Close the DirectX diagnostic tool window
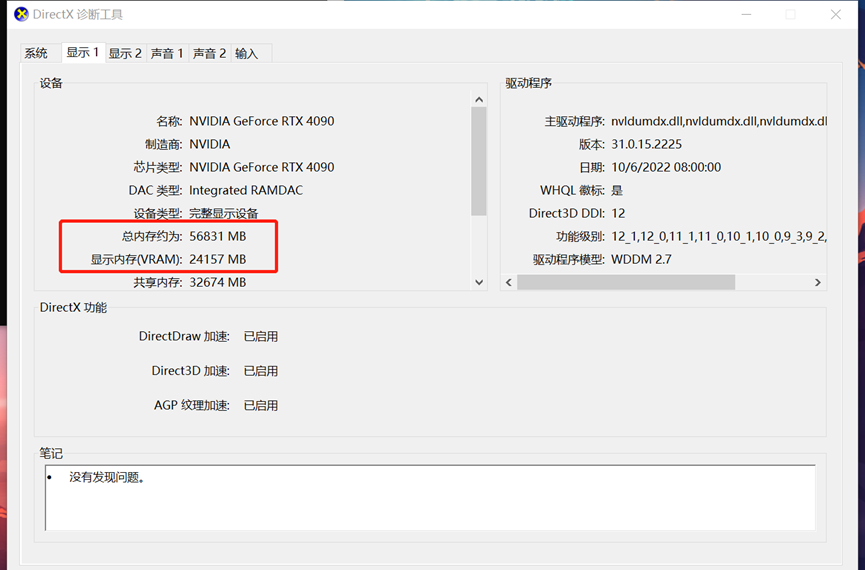This screenshot has width=865, height=570. 836,15
